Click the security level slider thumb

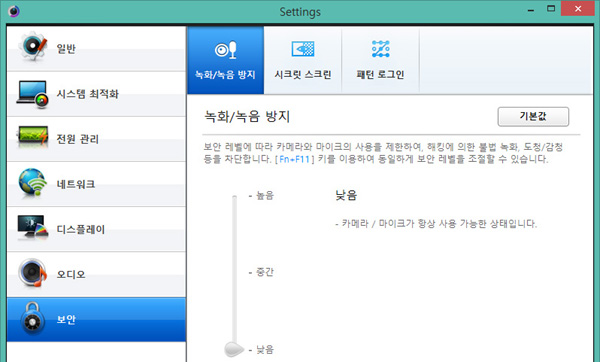(x=234, y=349)
